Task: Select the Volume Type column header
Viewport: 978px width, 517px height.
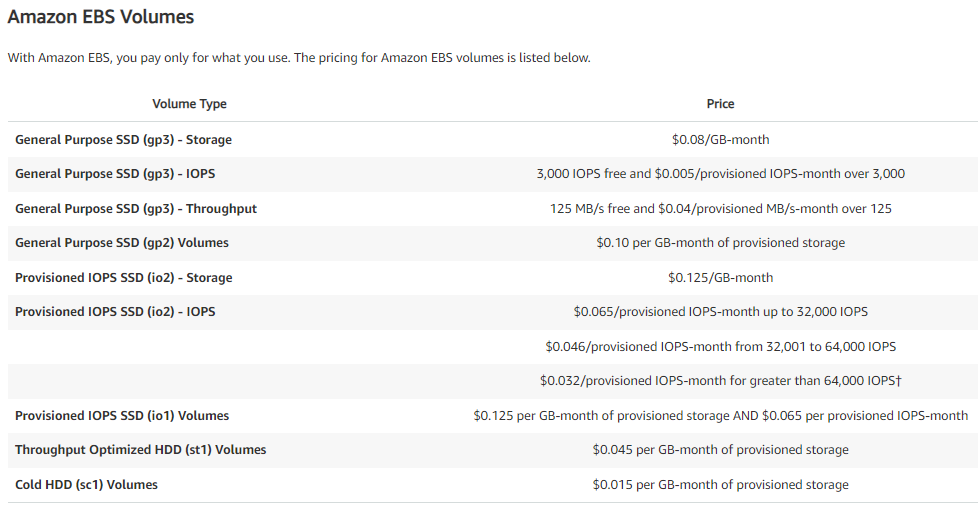Action: click(189, 104)
